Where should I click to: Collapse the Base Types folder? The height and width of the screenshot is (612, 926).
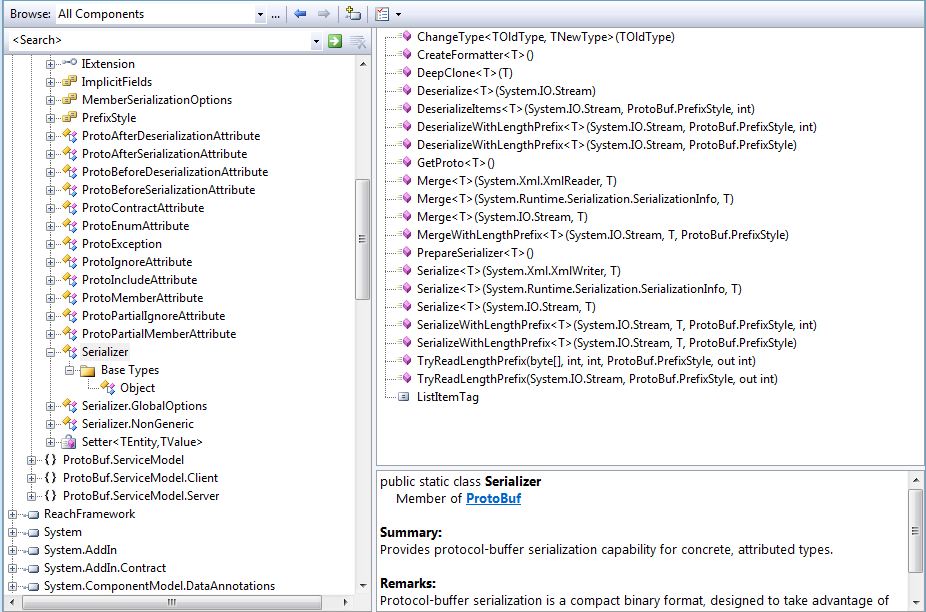[69, 370]
